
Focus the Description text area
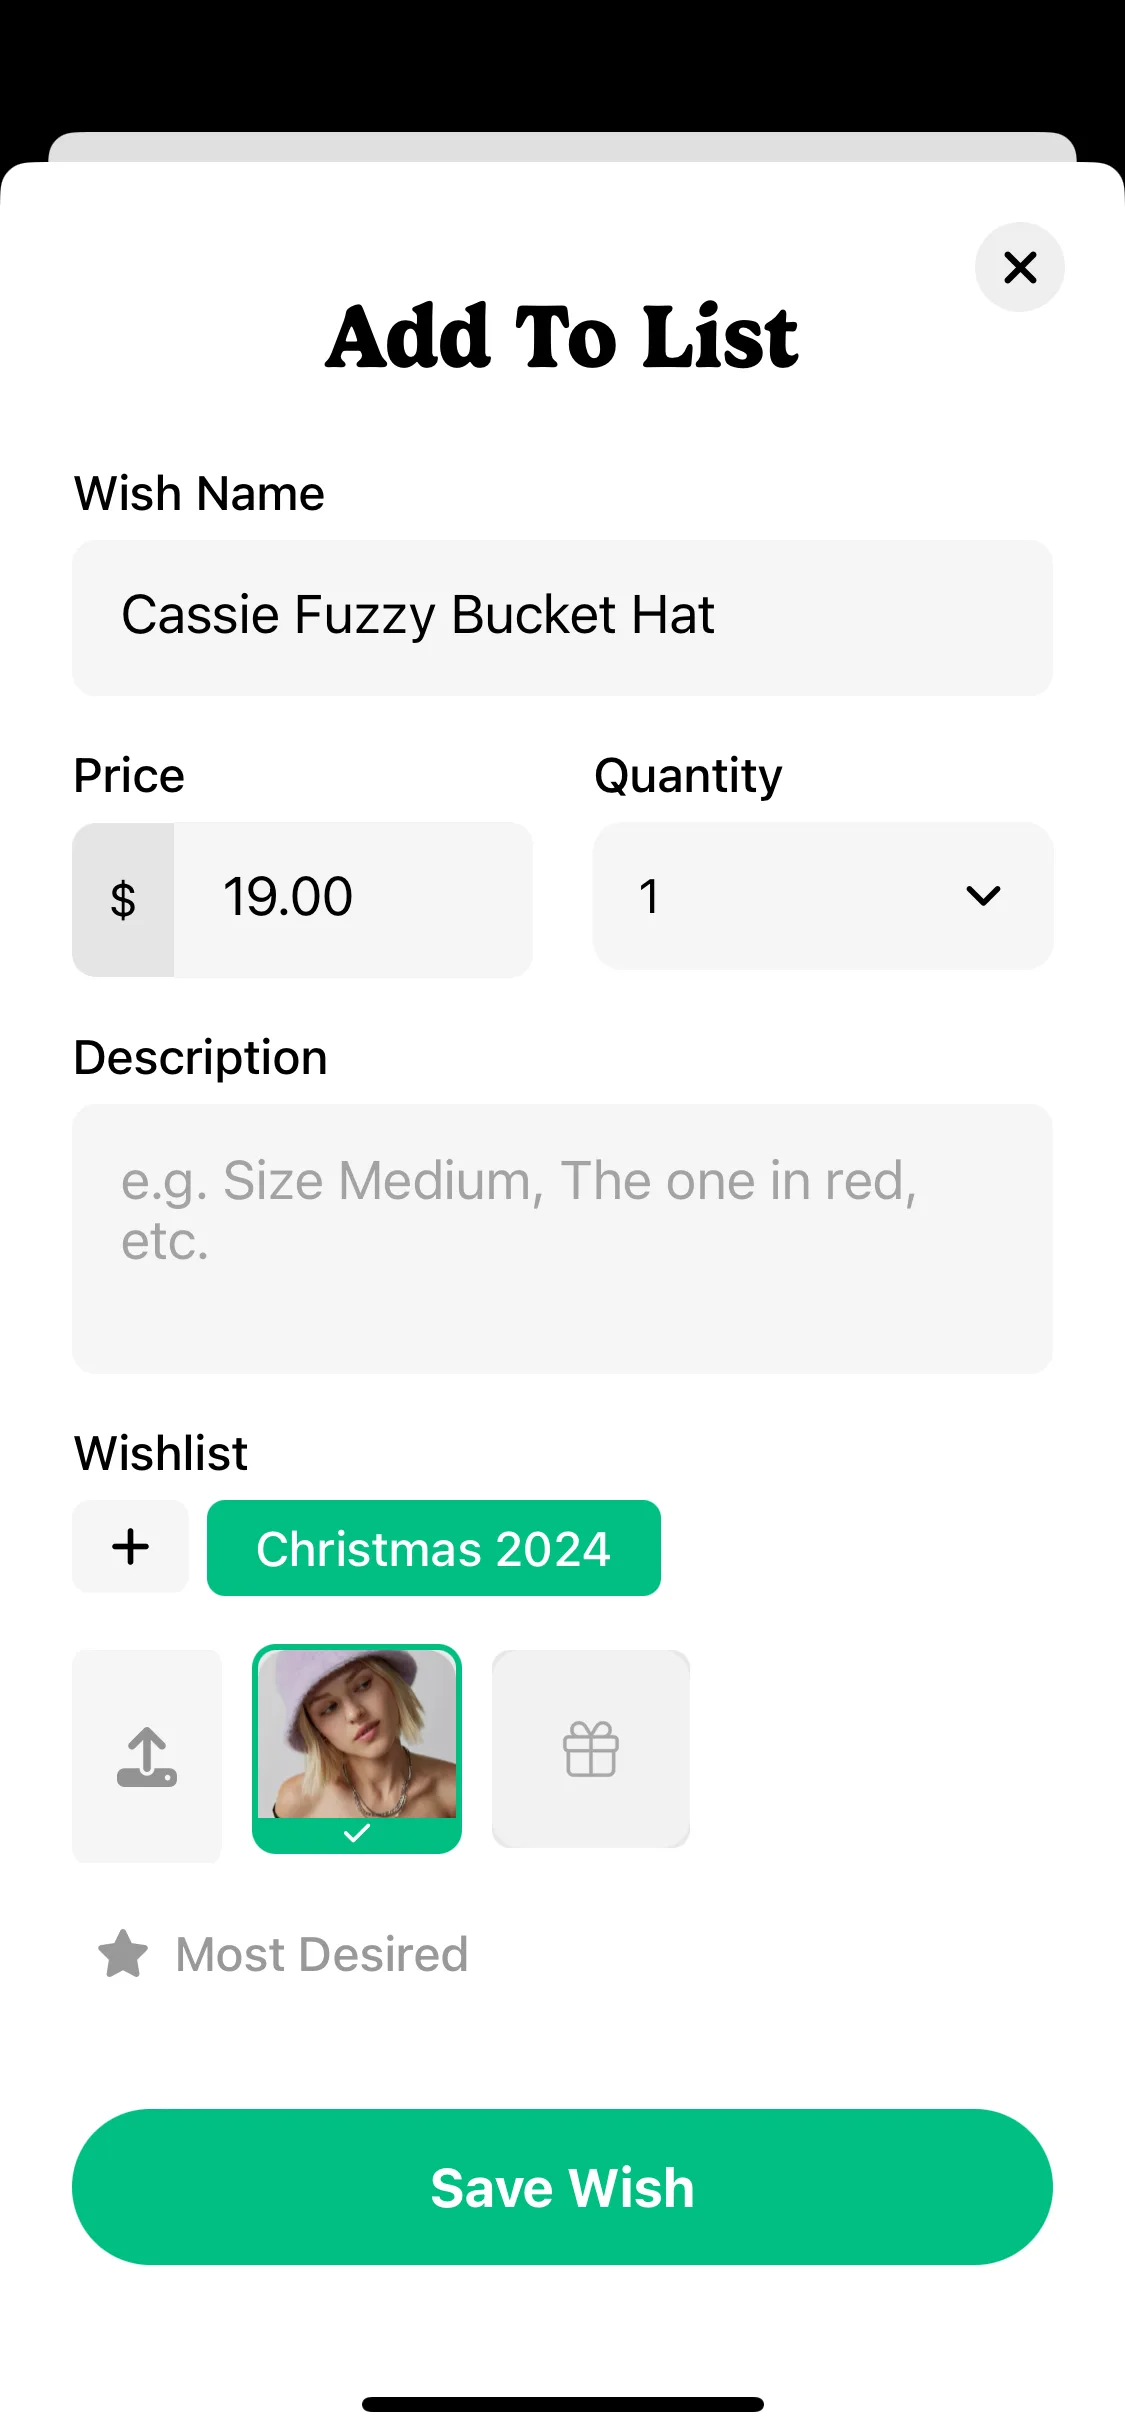click(562, 1239)
